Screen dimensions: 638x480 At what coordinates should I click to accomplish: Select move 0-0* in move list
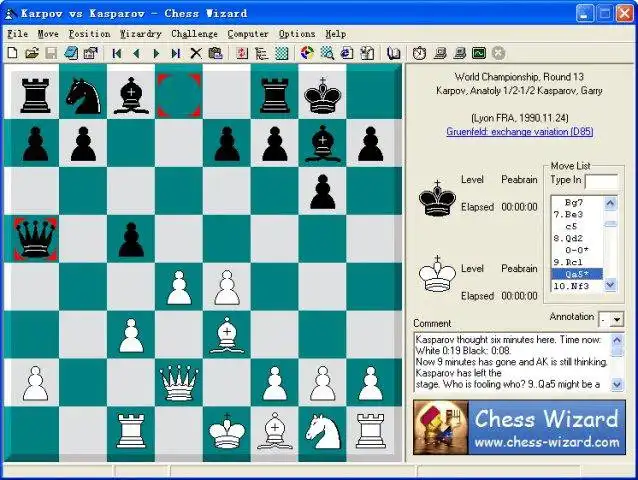577,250
